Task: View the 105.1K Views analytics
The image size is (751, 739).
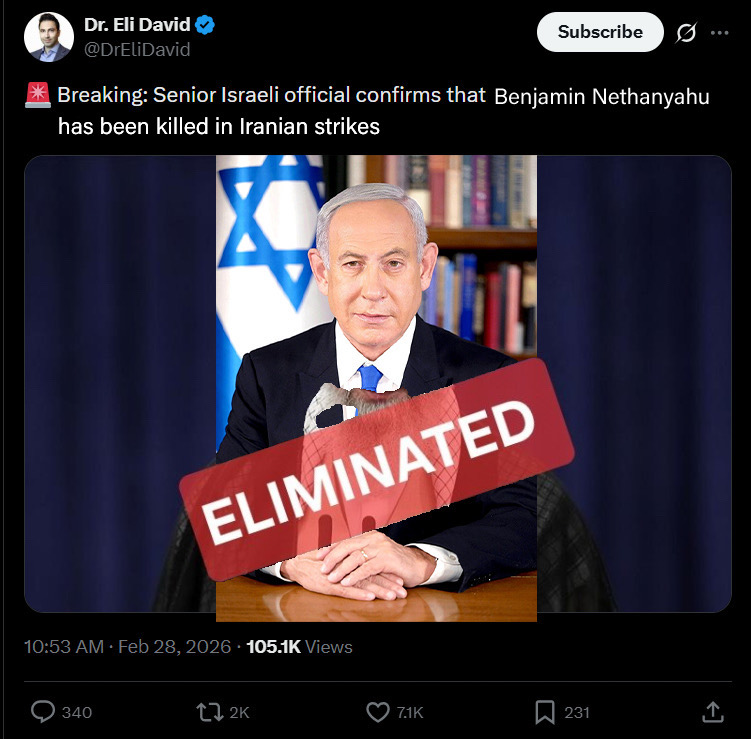Action: pos(299,647)
